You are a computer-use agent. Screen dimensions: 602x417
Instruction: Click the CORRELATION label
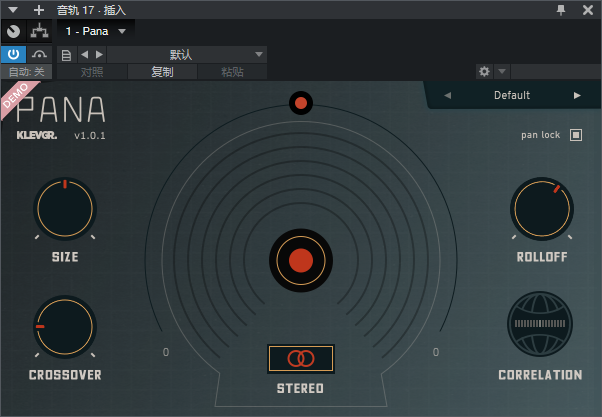click(x=540, y=375)
